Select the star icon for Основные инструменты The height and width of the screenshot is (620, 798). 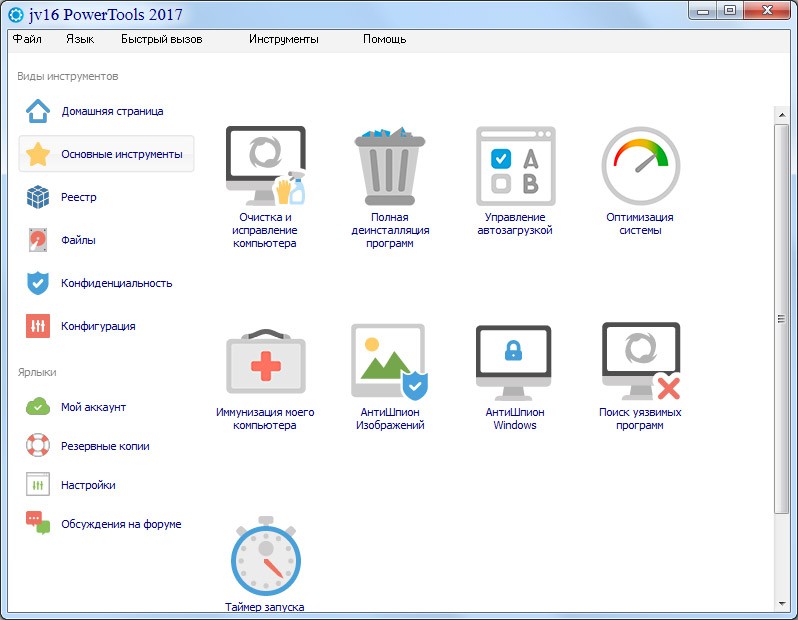(x=38, y=154)
